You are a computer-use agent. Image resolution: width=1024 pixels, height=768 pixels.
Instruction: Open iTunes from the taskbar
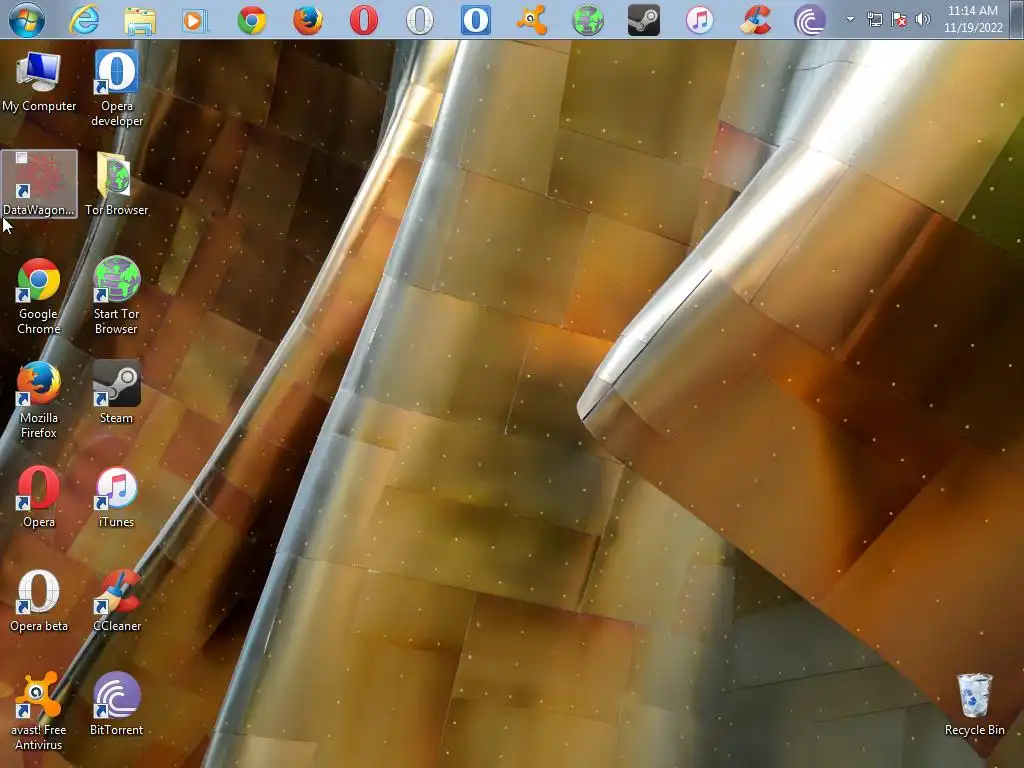coord(699,20)
